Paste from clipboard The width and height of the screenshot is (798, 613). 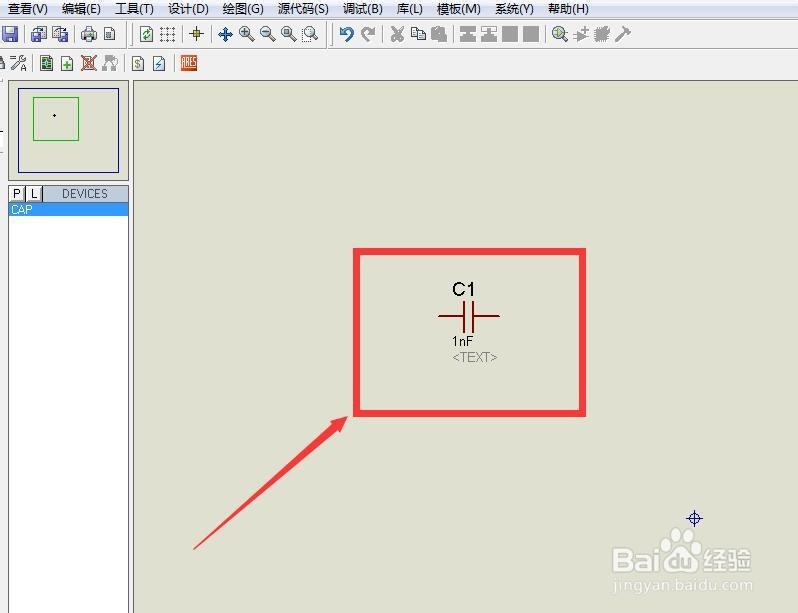[439, 35]
